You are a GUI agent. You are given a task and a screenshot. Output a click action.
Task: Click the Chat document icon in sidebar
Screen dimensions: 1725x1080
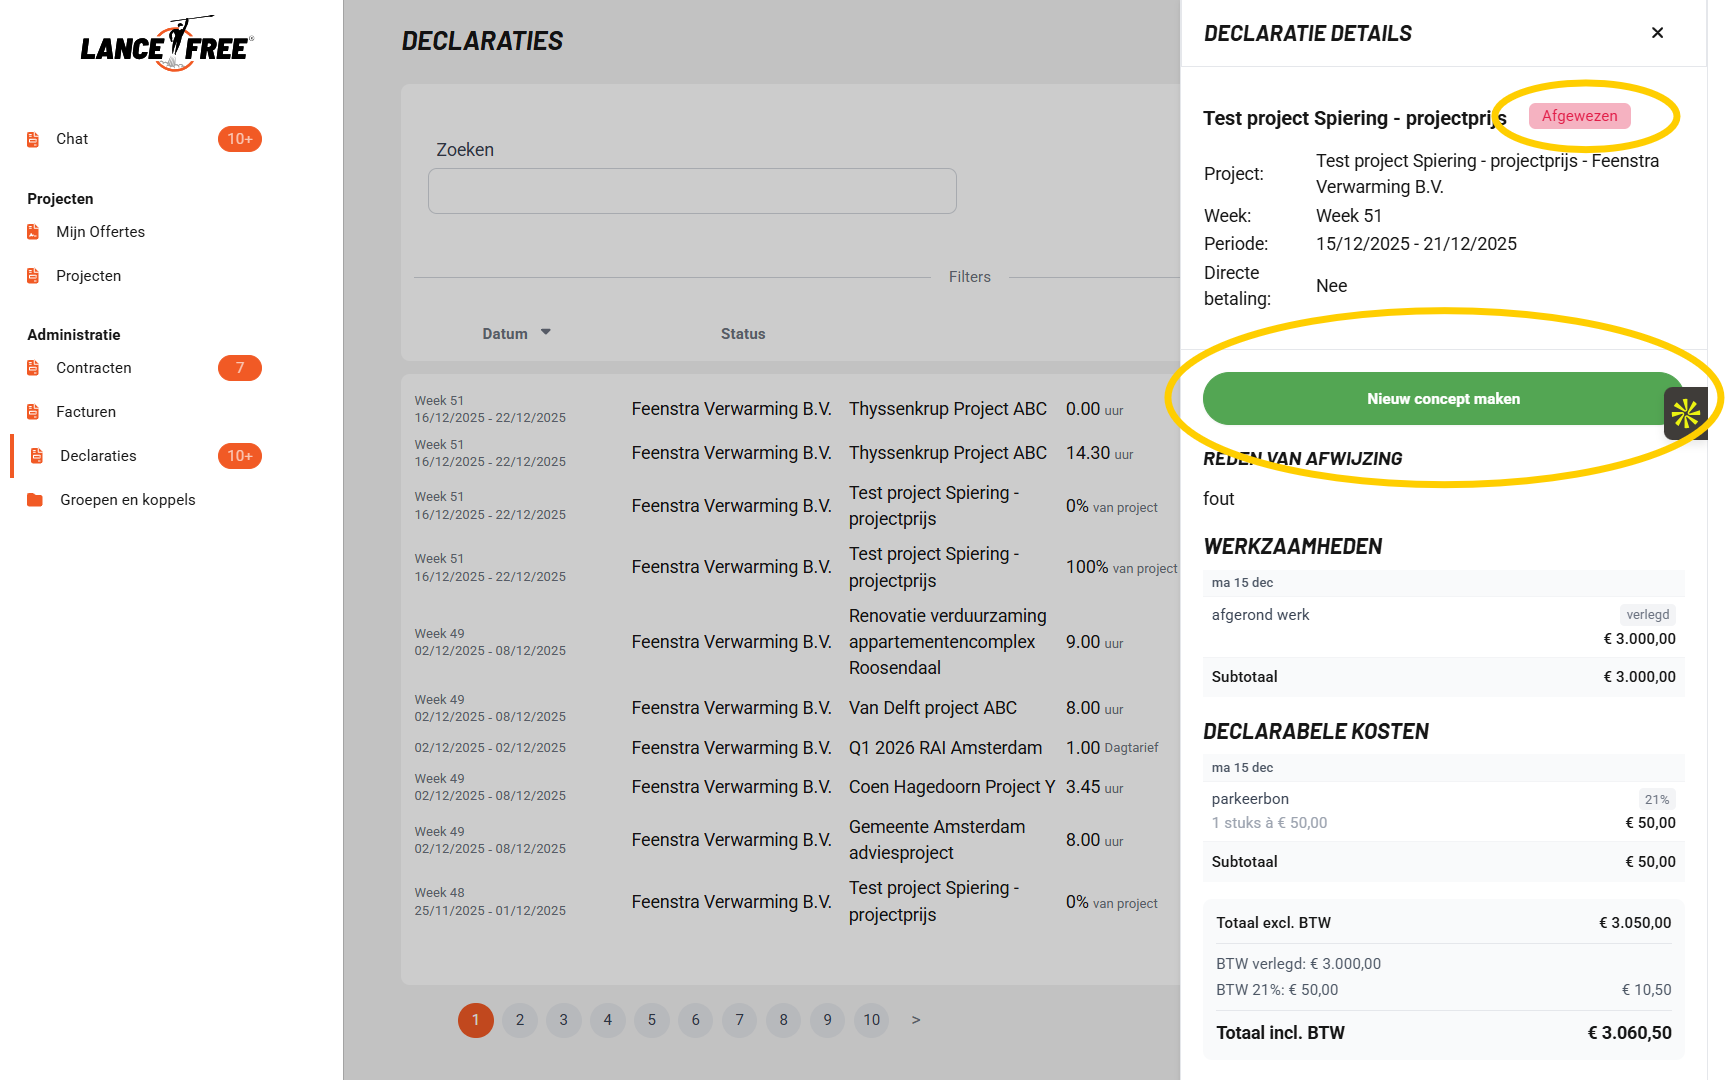point(33,139)
